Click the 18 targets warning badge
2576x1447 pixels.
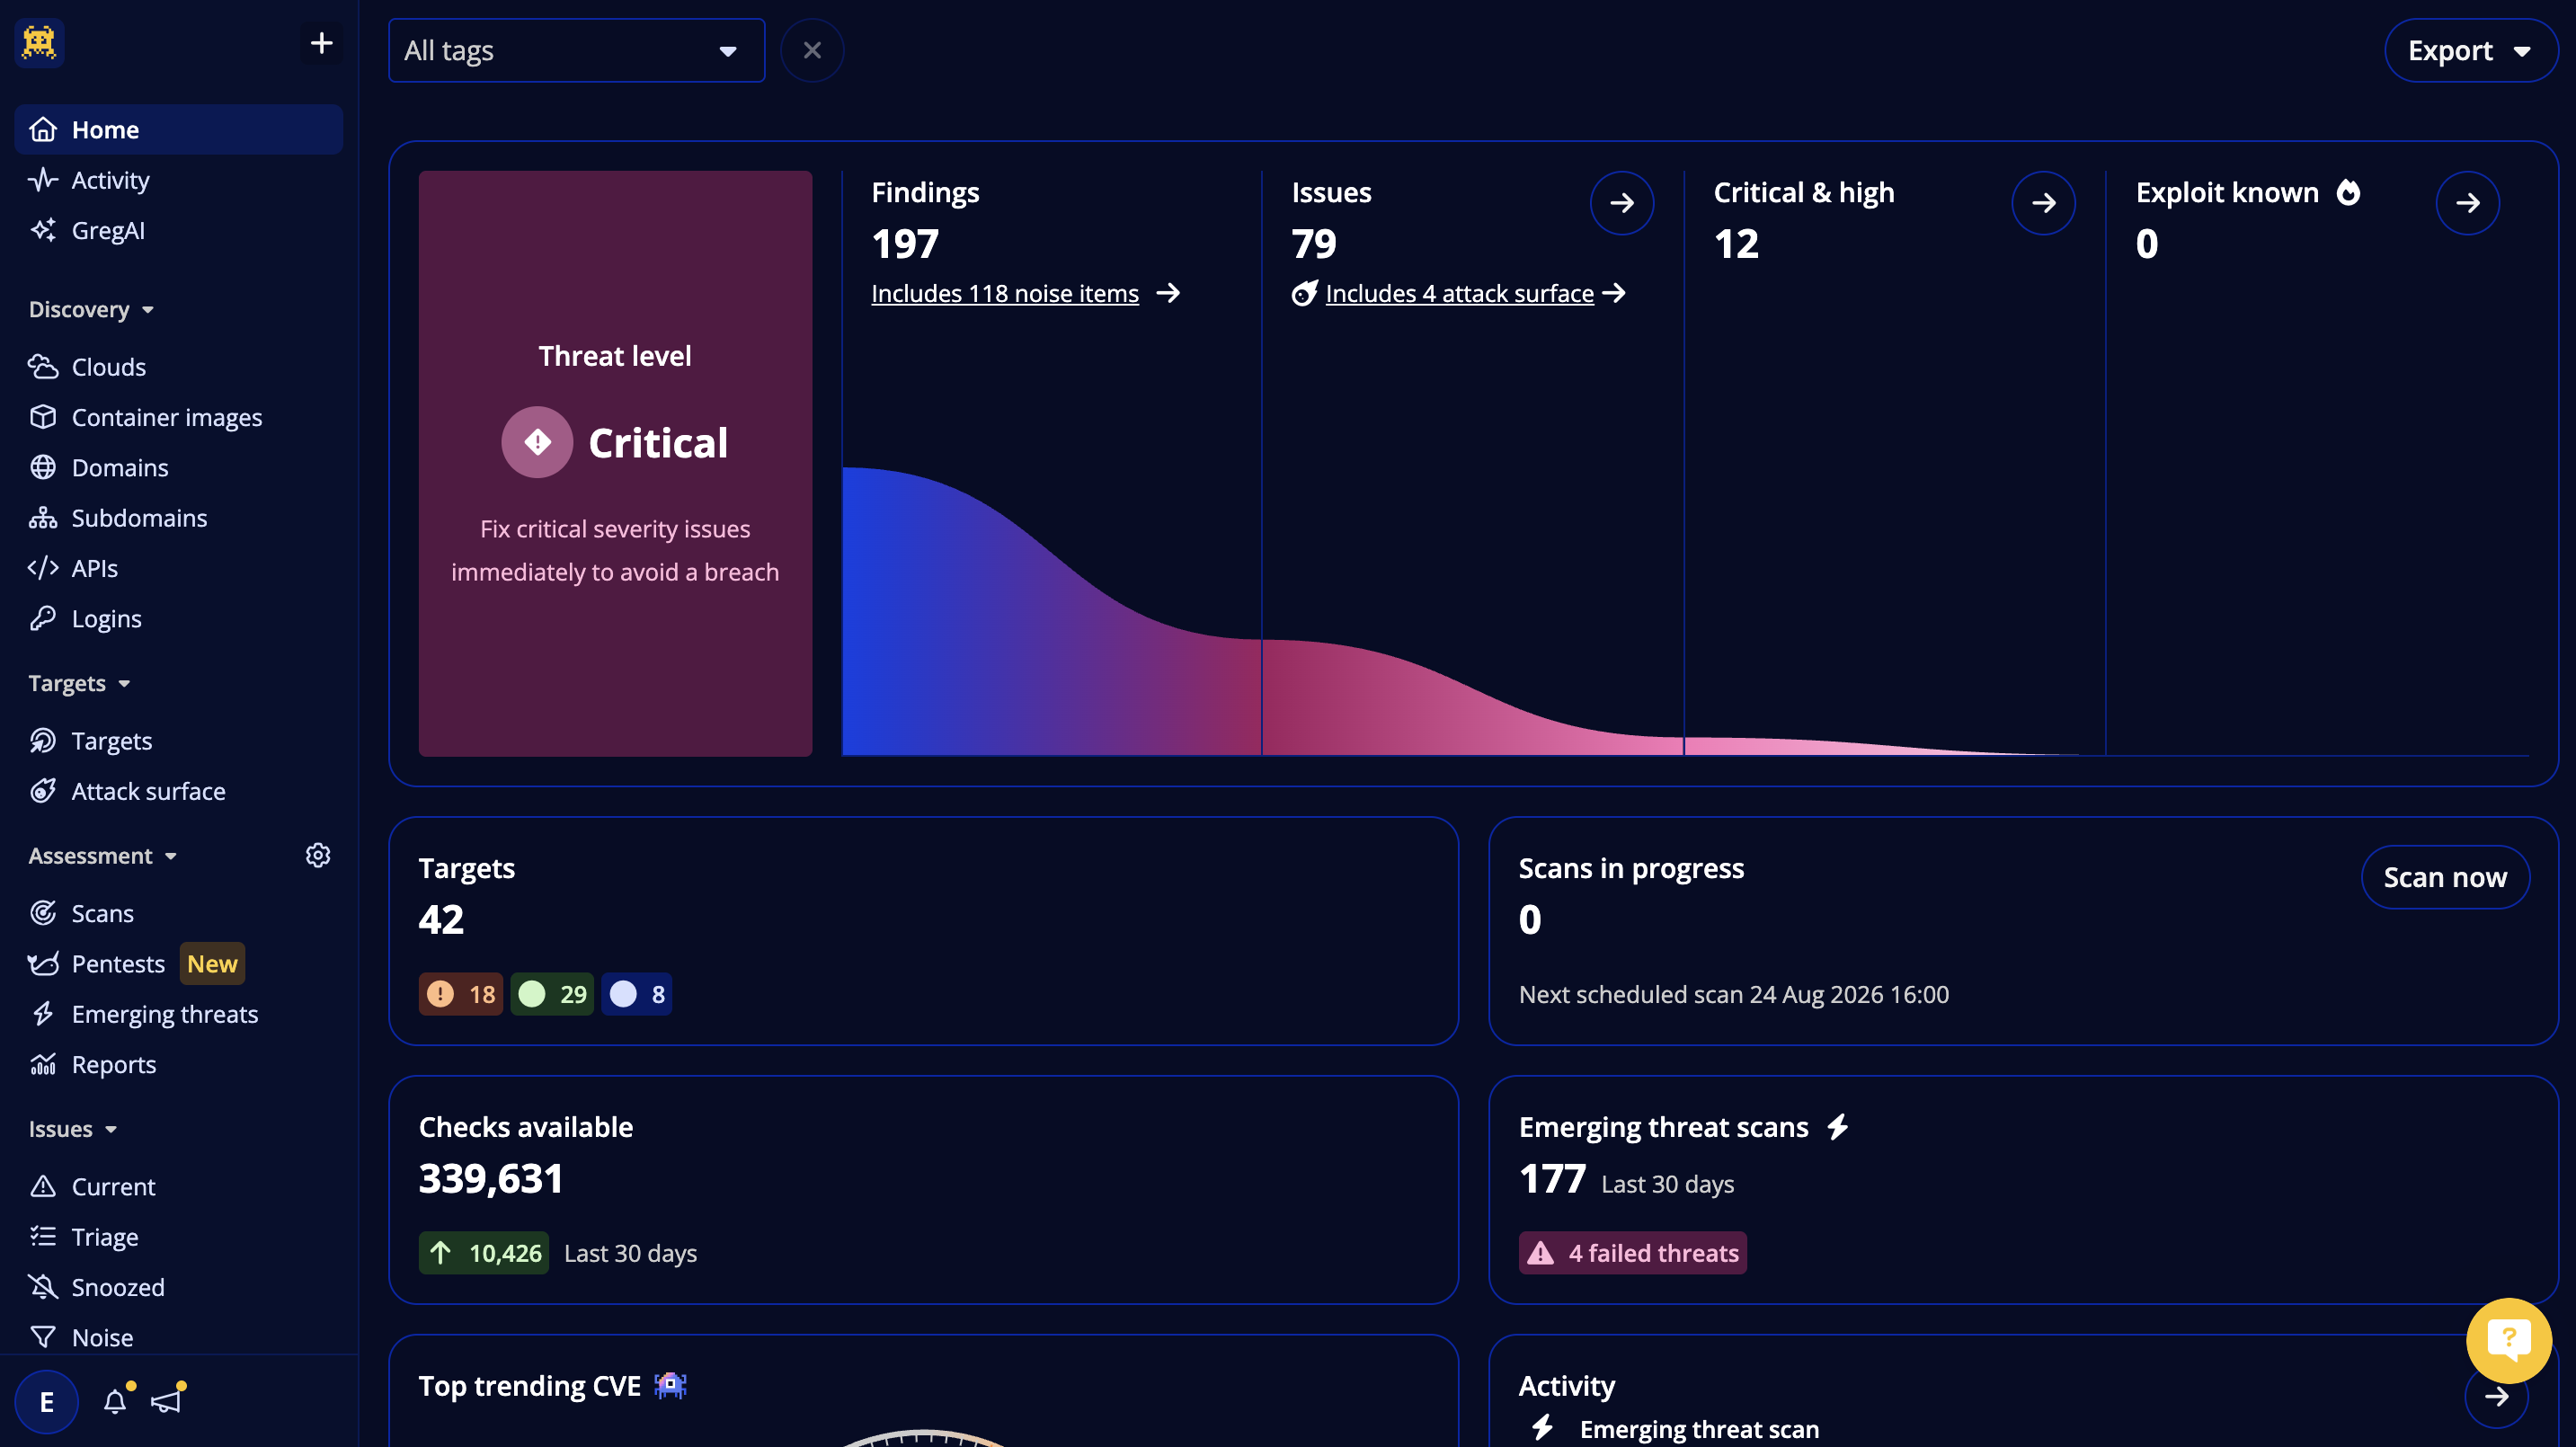pyautogui.click(x=461, y=994)
